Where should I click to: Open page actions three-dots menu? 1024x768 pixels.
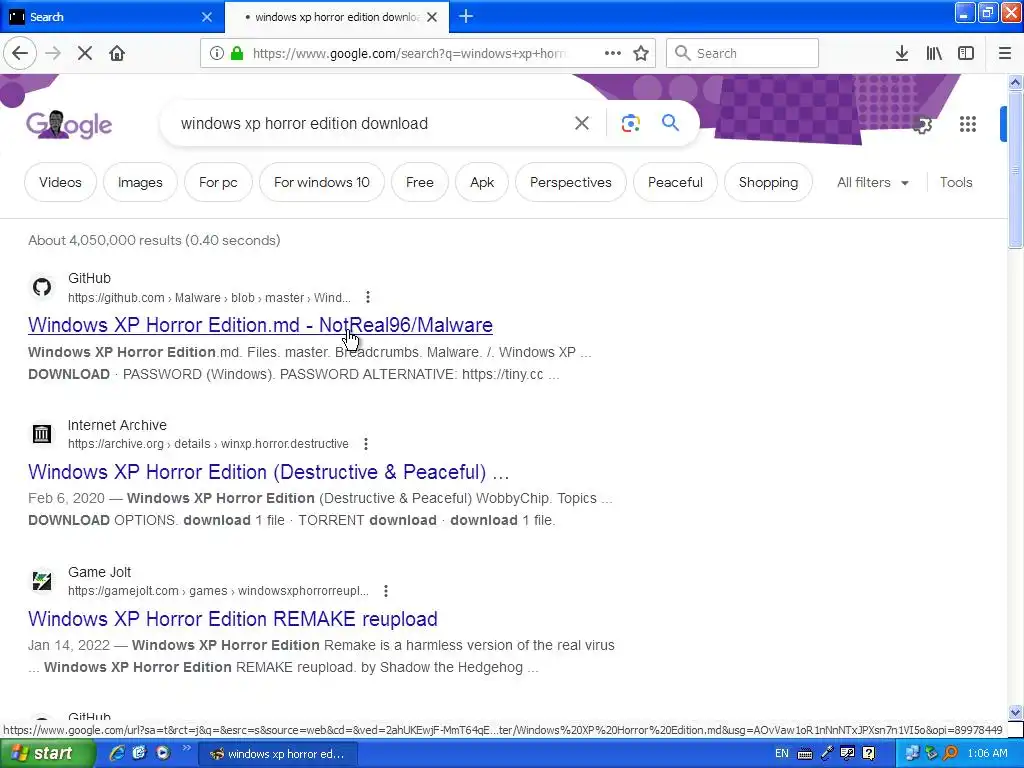pos(613,54)
